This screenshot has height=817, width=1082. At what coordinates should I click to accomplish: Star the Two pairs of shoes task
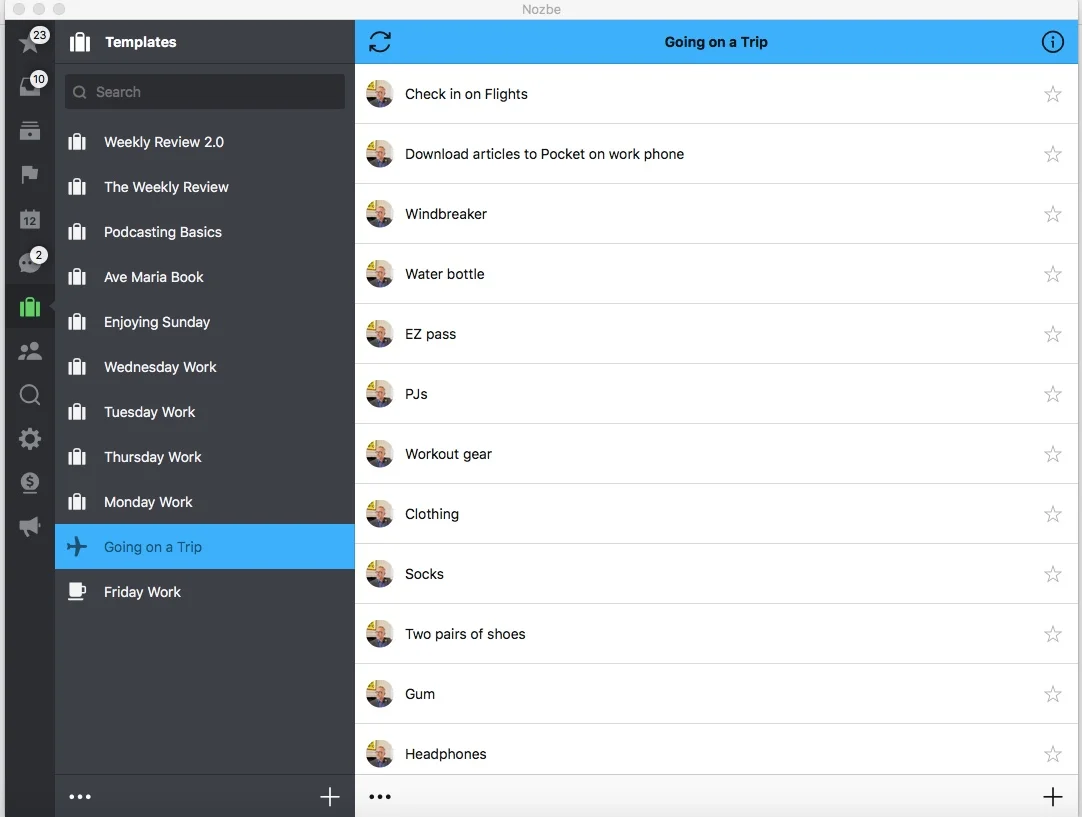[1052, 634]
